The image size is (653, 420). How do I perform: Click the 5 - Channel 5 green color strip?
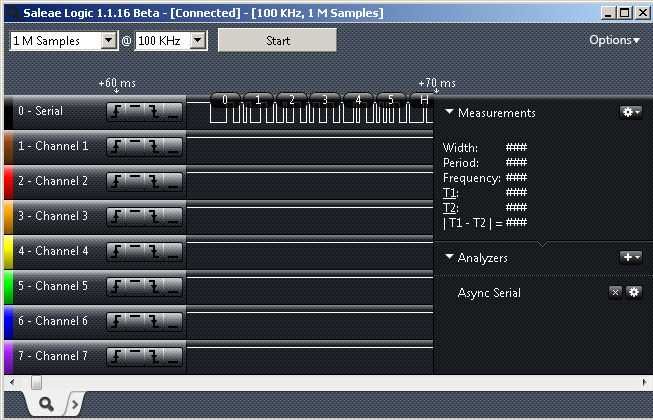tap(8, 287)
